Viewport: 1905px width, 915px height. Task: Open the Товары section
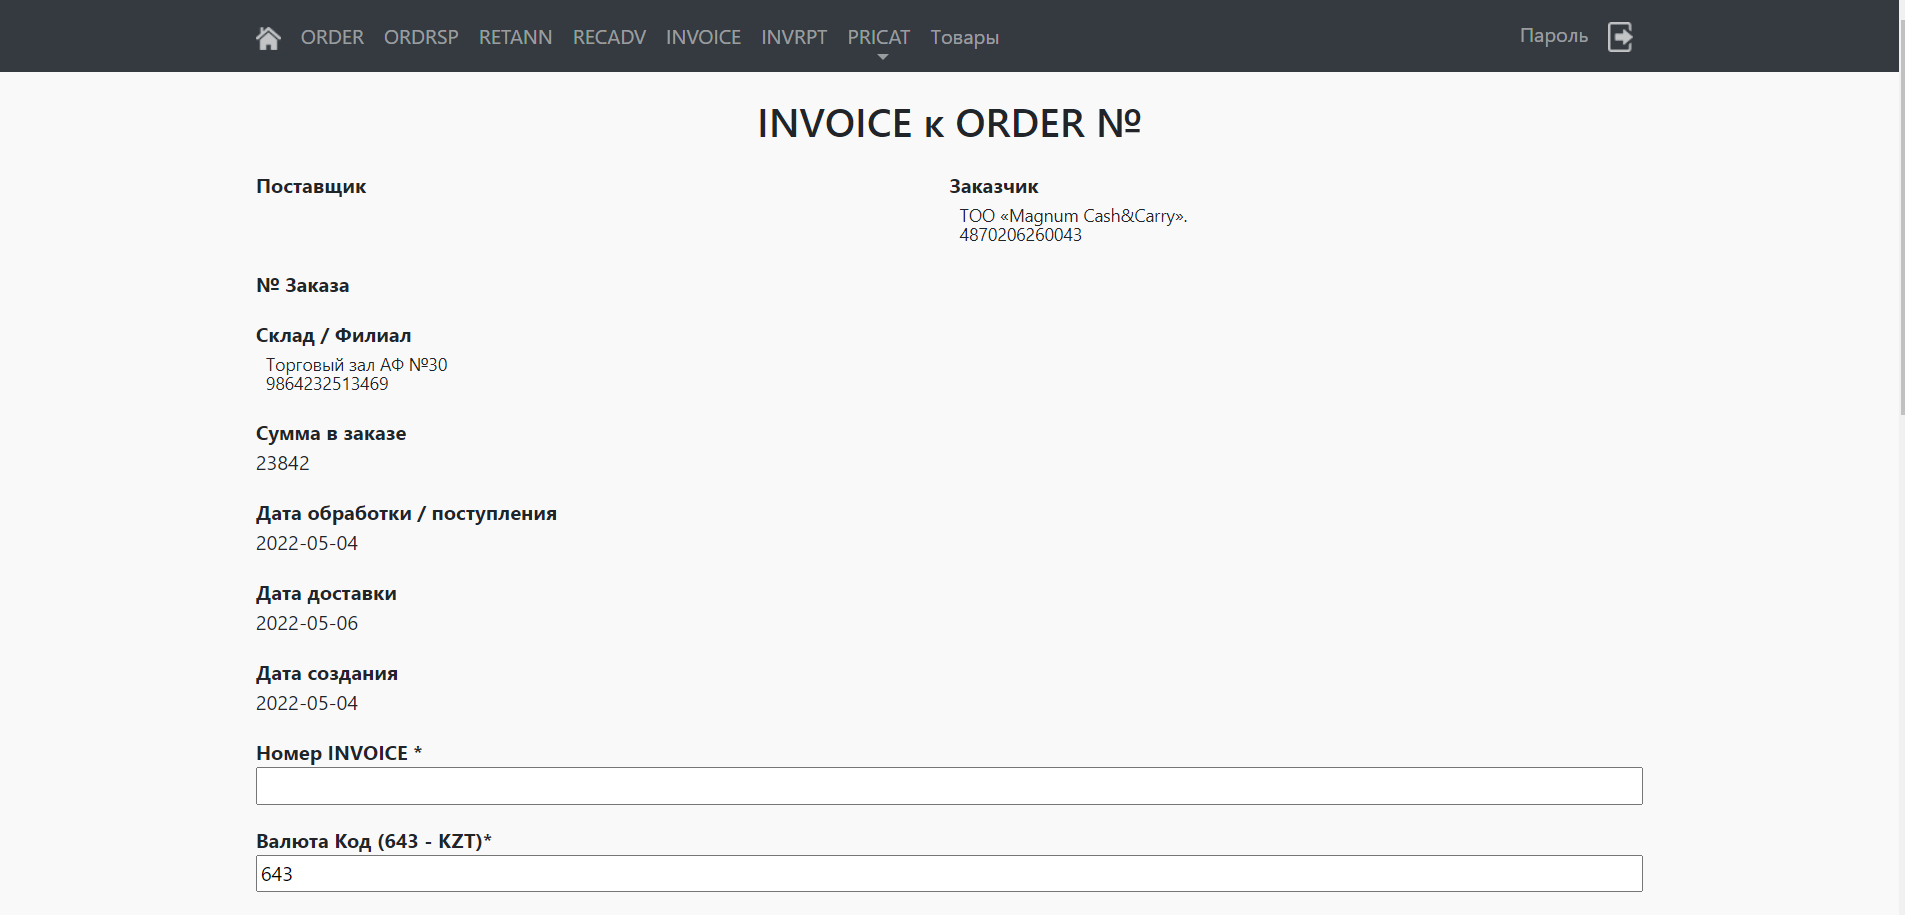[964, 38]
